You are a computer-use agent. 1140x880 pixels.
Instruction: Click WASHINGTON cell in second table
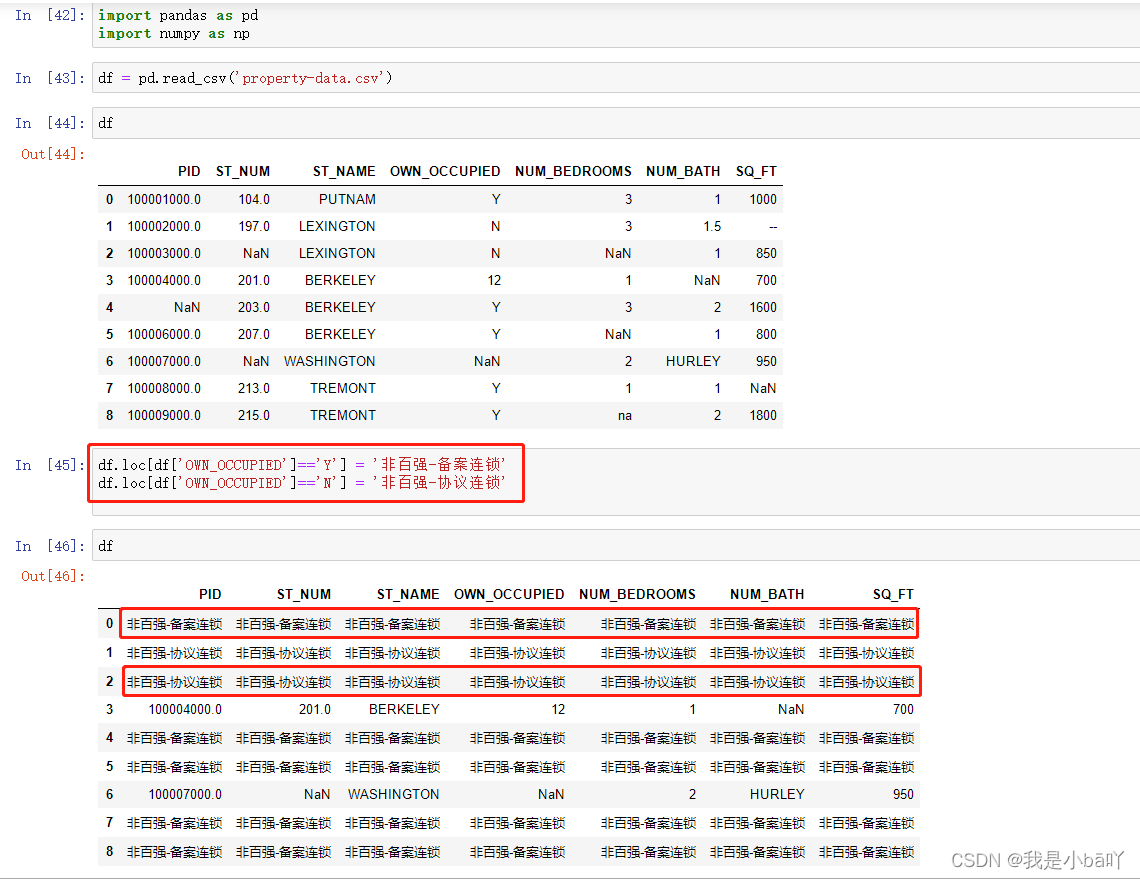pos(393,794)
